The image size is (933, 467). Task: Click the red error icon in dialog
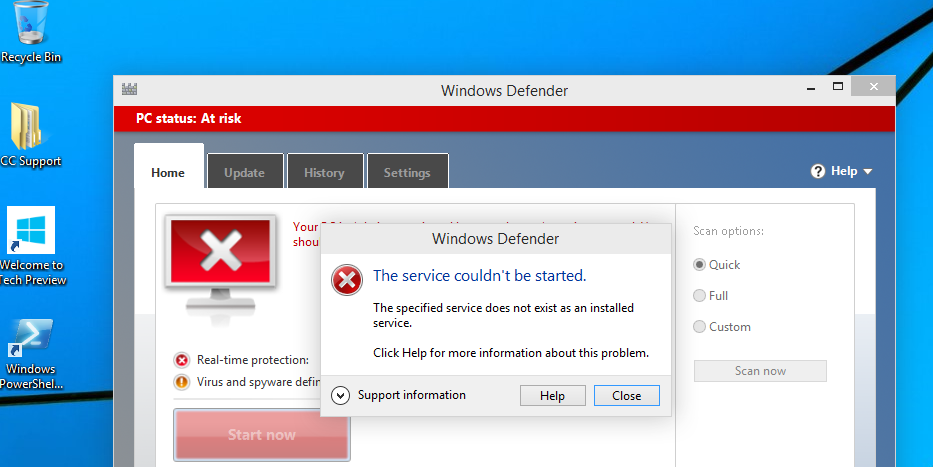coord(347,280)
